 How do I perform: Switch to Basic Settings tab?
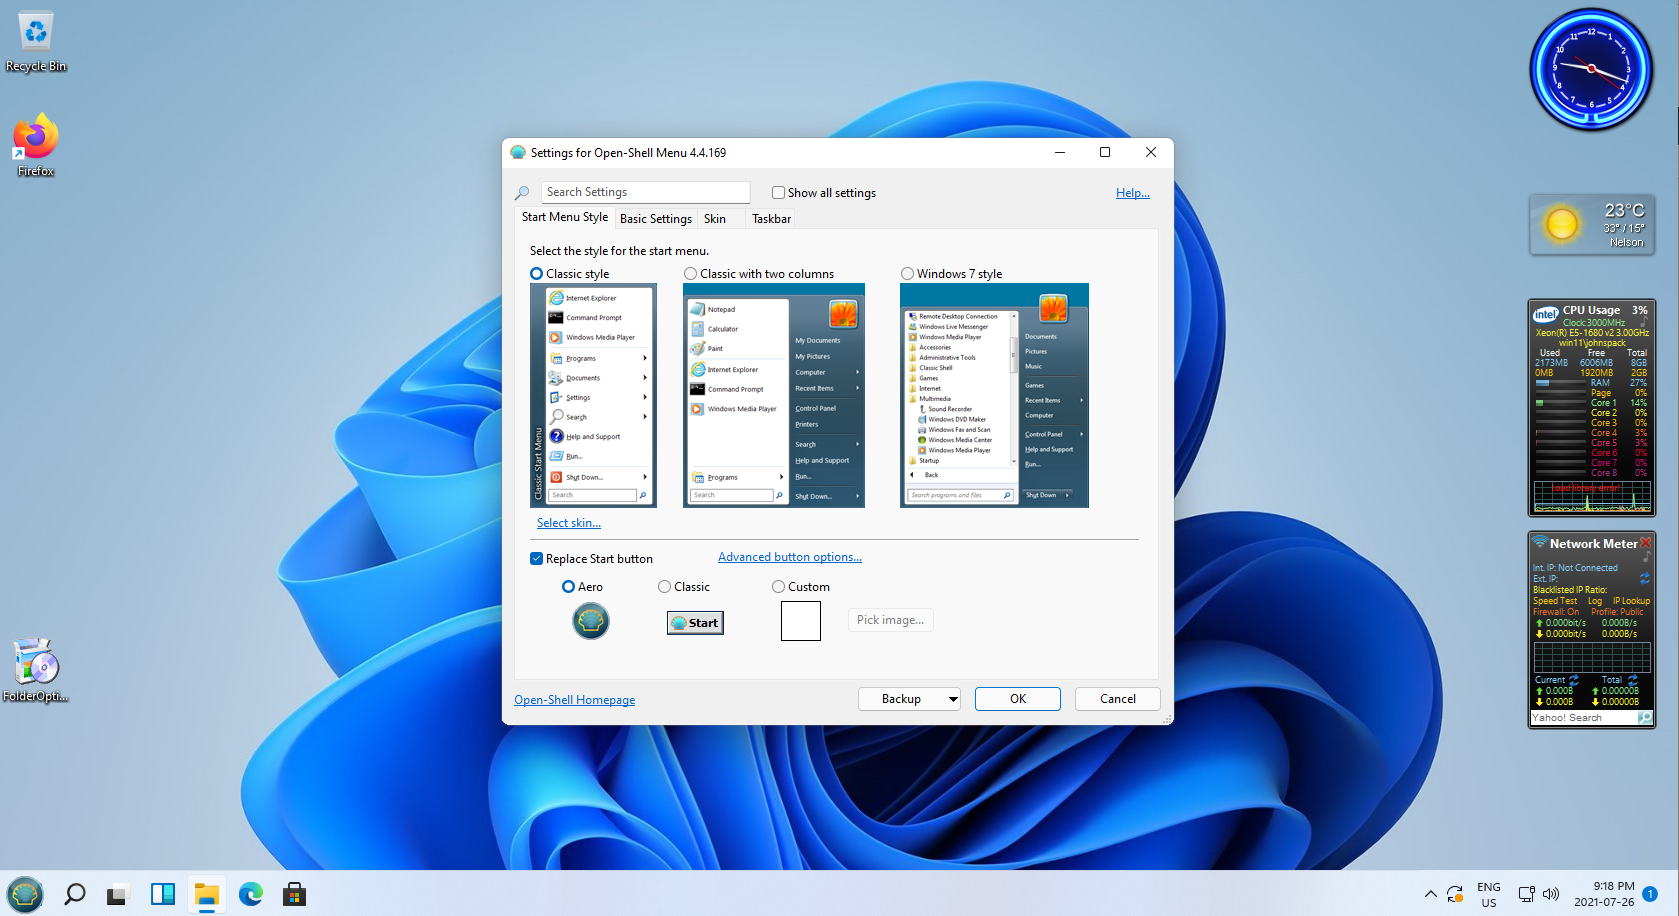[656, 219]
